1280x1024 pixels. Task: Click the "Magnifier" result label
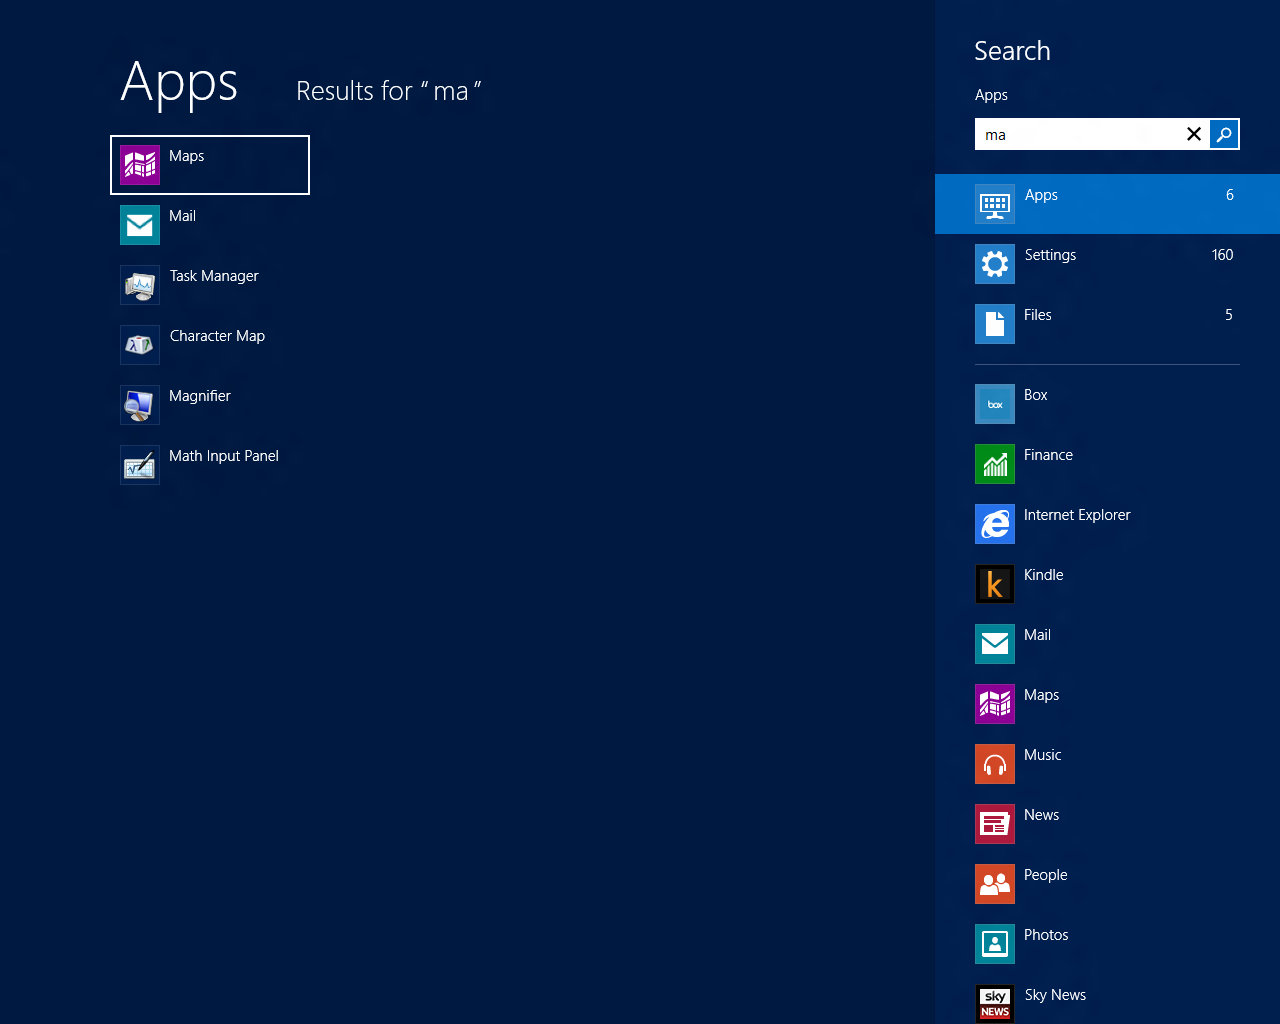click(x=200, y=396)
